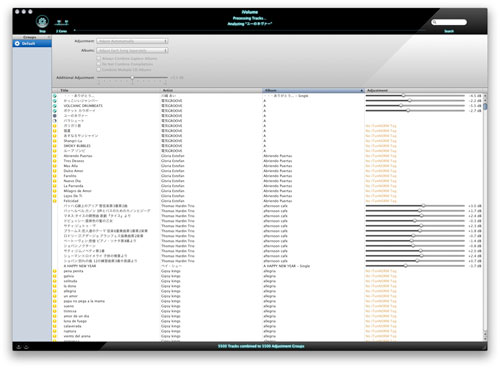Toggle Combine Multiple CD Albums checkbox
The height and width of the screenshot is (368, 500).
(x=99, y=69)
